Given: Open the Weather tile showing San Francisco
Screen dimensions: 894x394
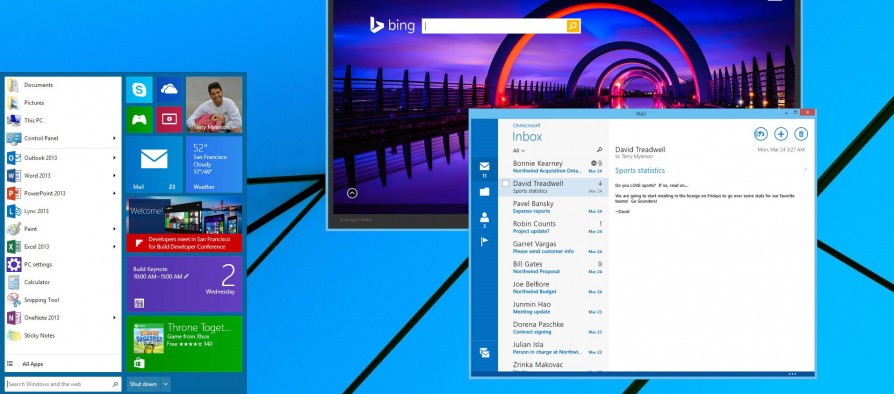Looking at the screenshot, I should coord(214,164).
